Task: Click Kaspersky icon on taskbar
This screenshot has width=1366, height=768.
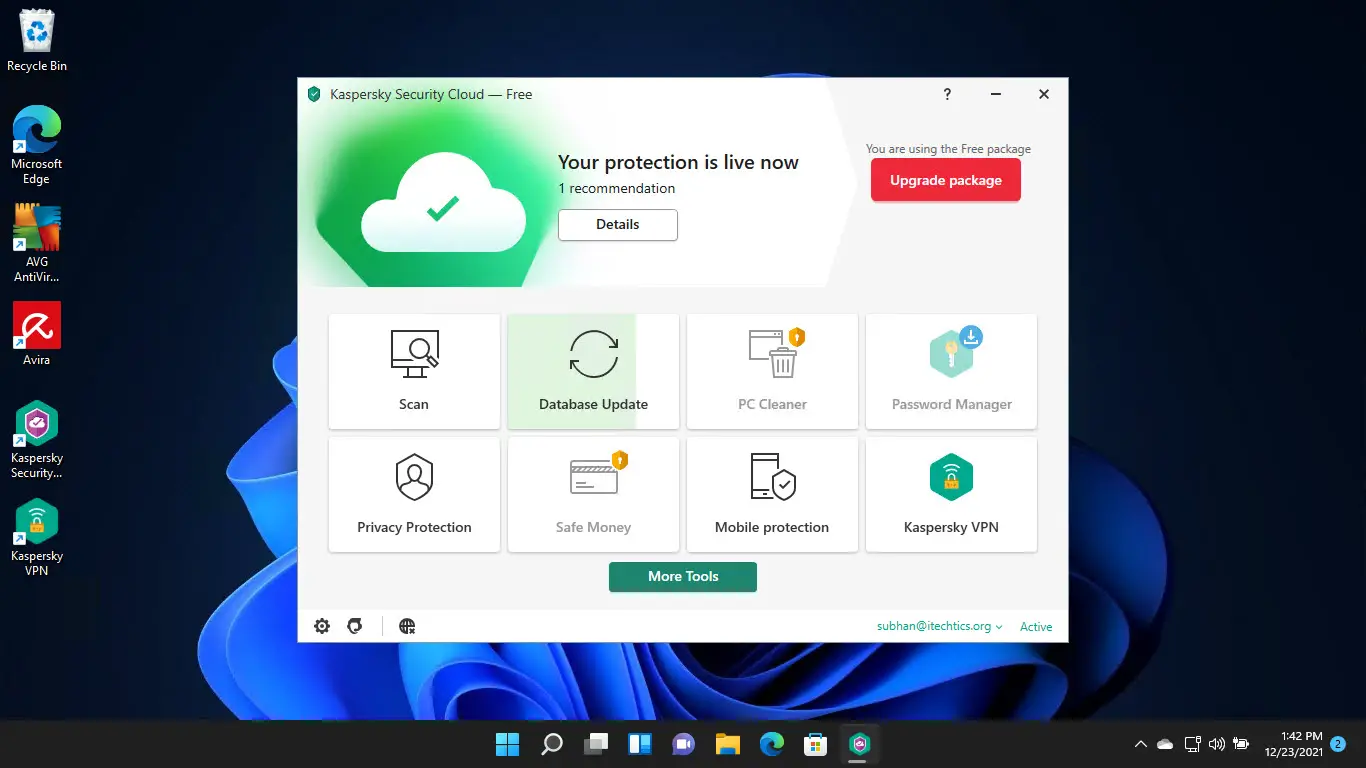Action: [859, 744]
